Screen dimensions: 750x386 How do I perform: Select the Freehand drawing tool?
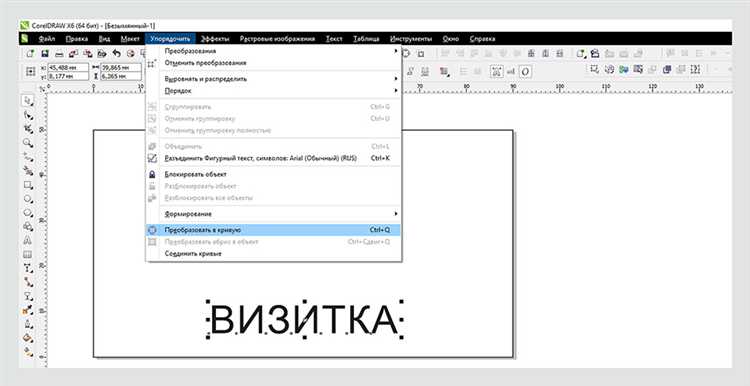click(x=28, y=157)
